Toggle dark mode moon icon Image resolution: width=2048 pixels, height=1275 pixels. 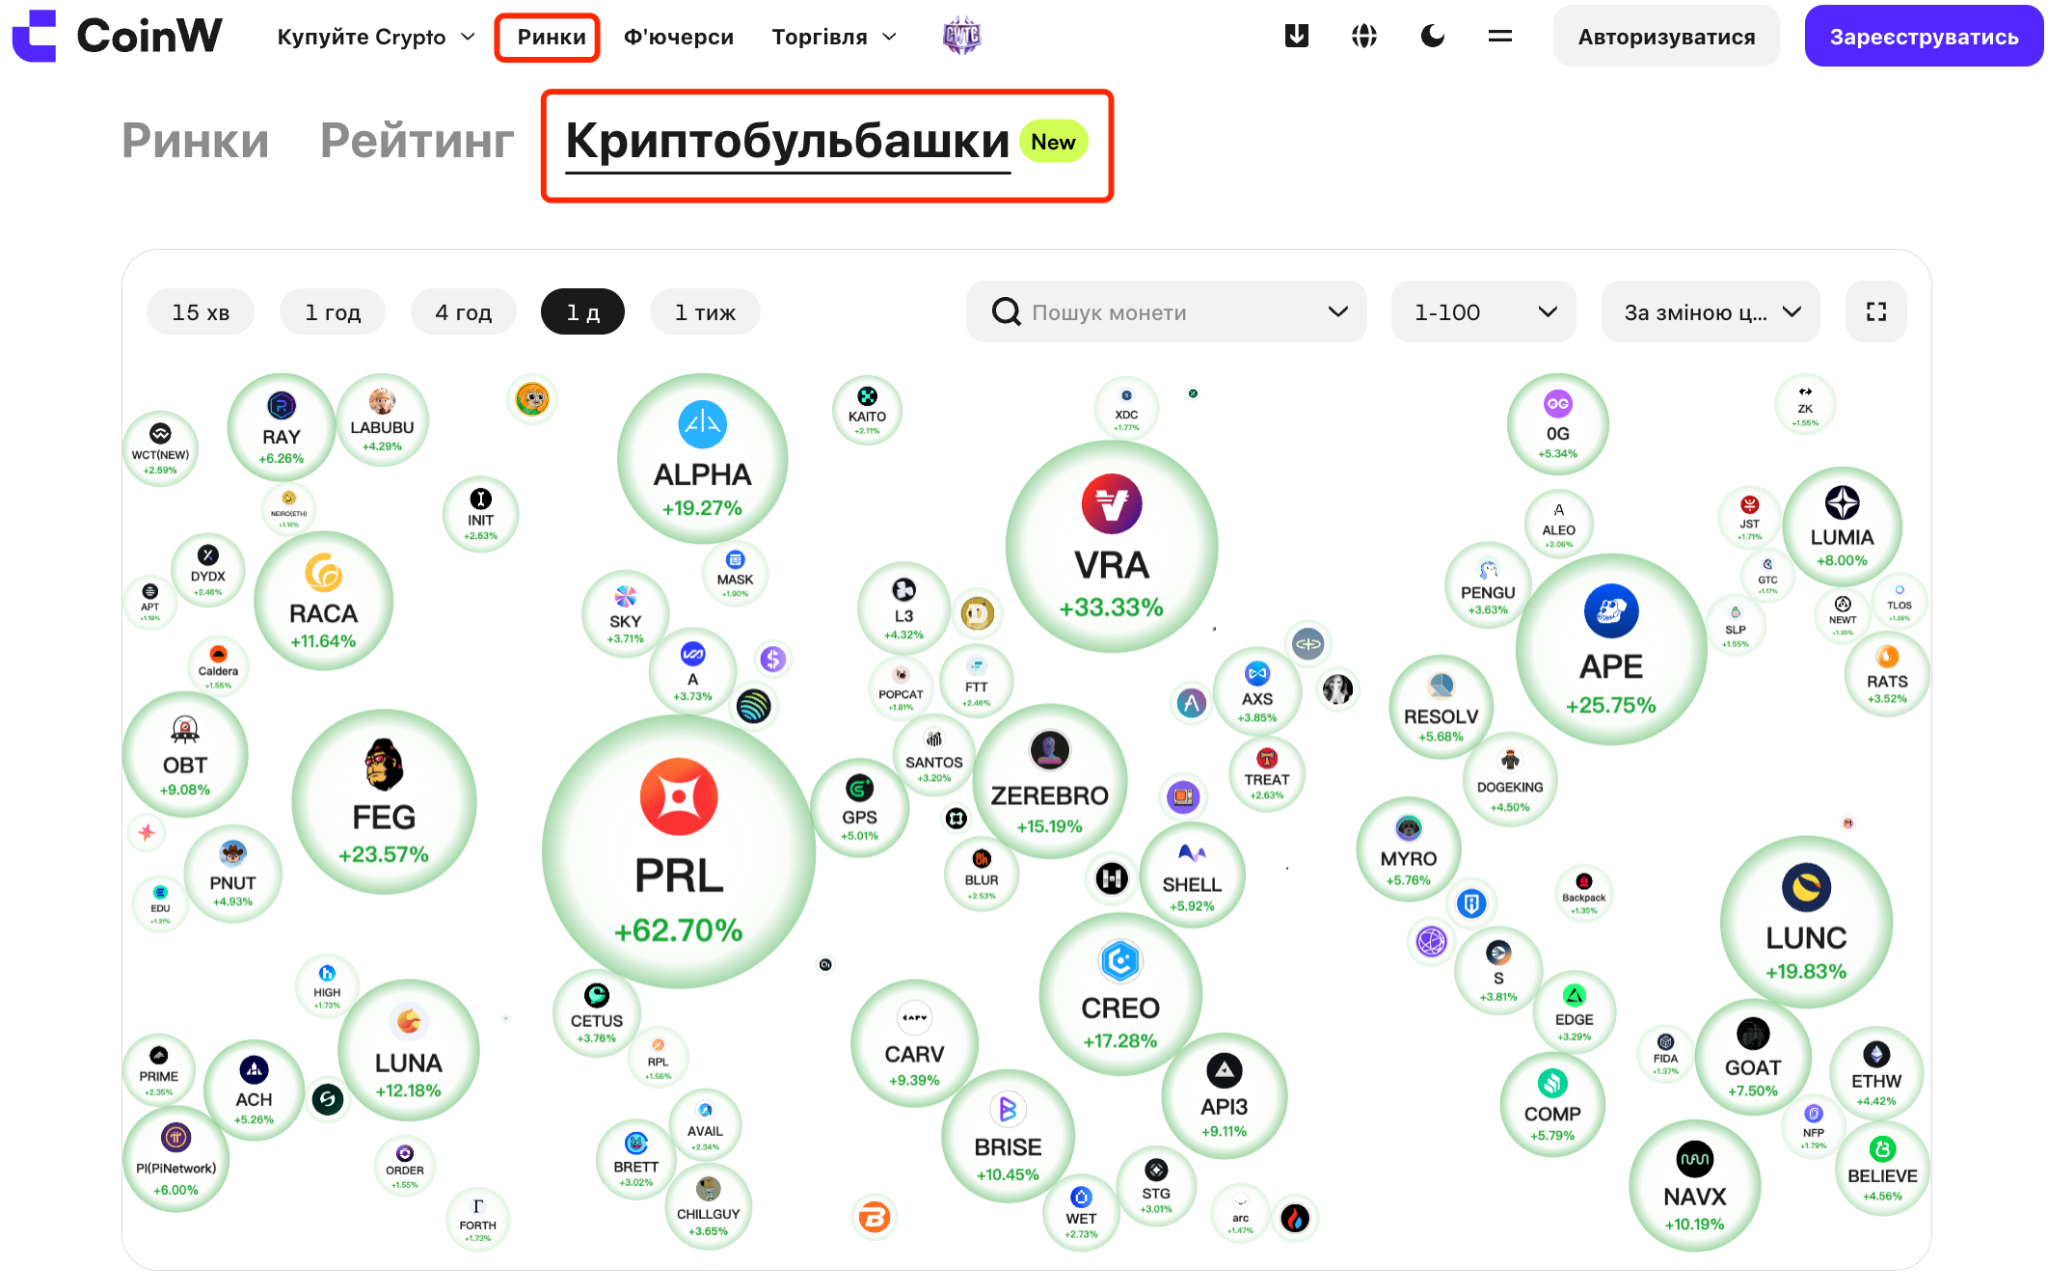(1432, 36)
